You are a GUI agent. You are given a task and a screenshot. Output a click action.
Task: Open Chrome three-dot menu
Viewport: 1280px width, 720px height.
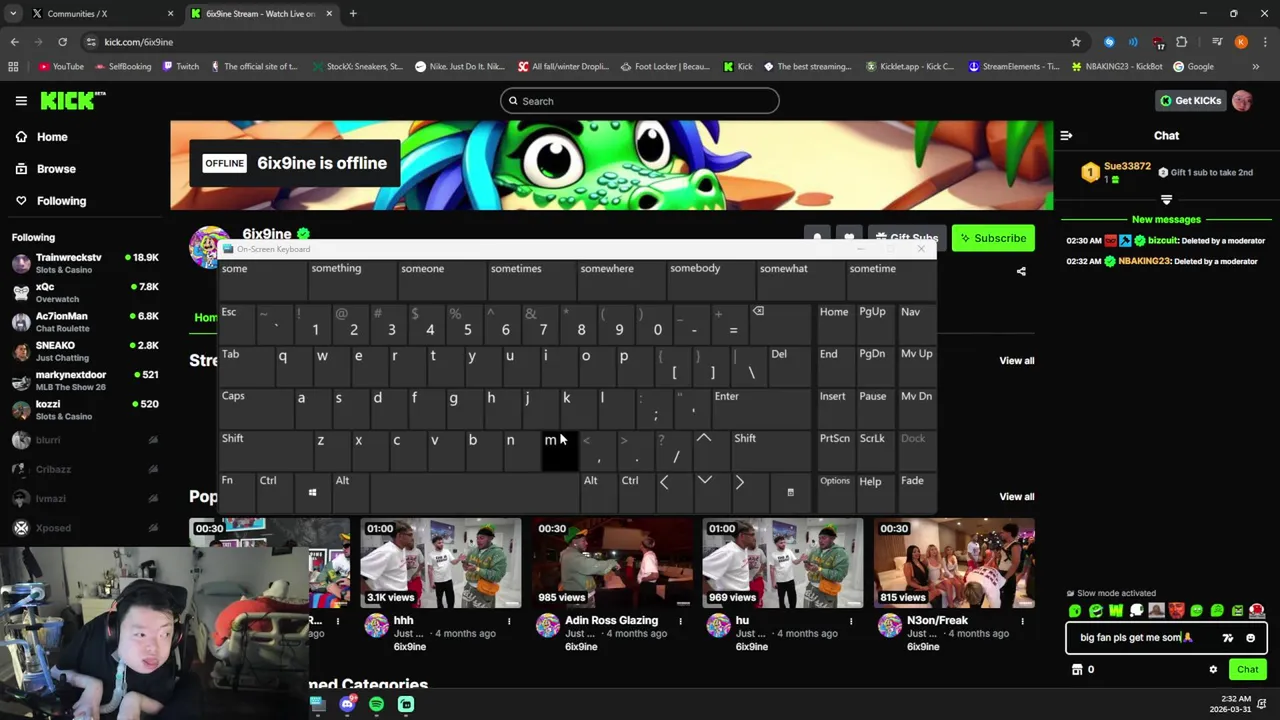[1263, 42]
